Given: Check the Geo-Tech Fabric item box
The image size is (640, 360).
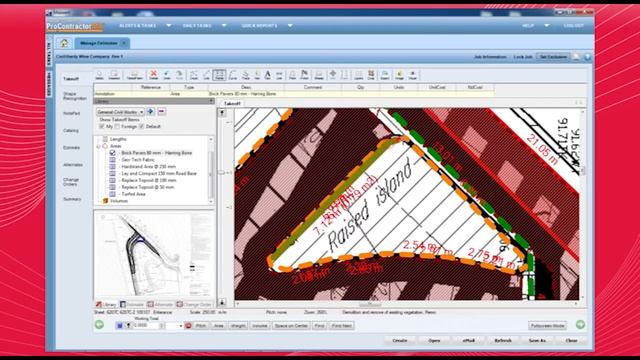Looking at the screenshot, I should [x=112, y=160].
